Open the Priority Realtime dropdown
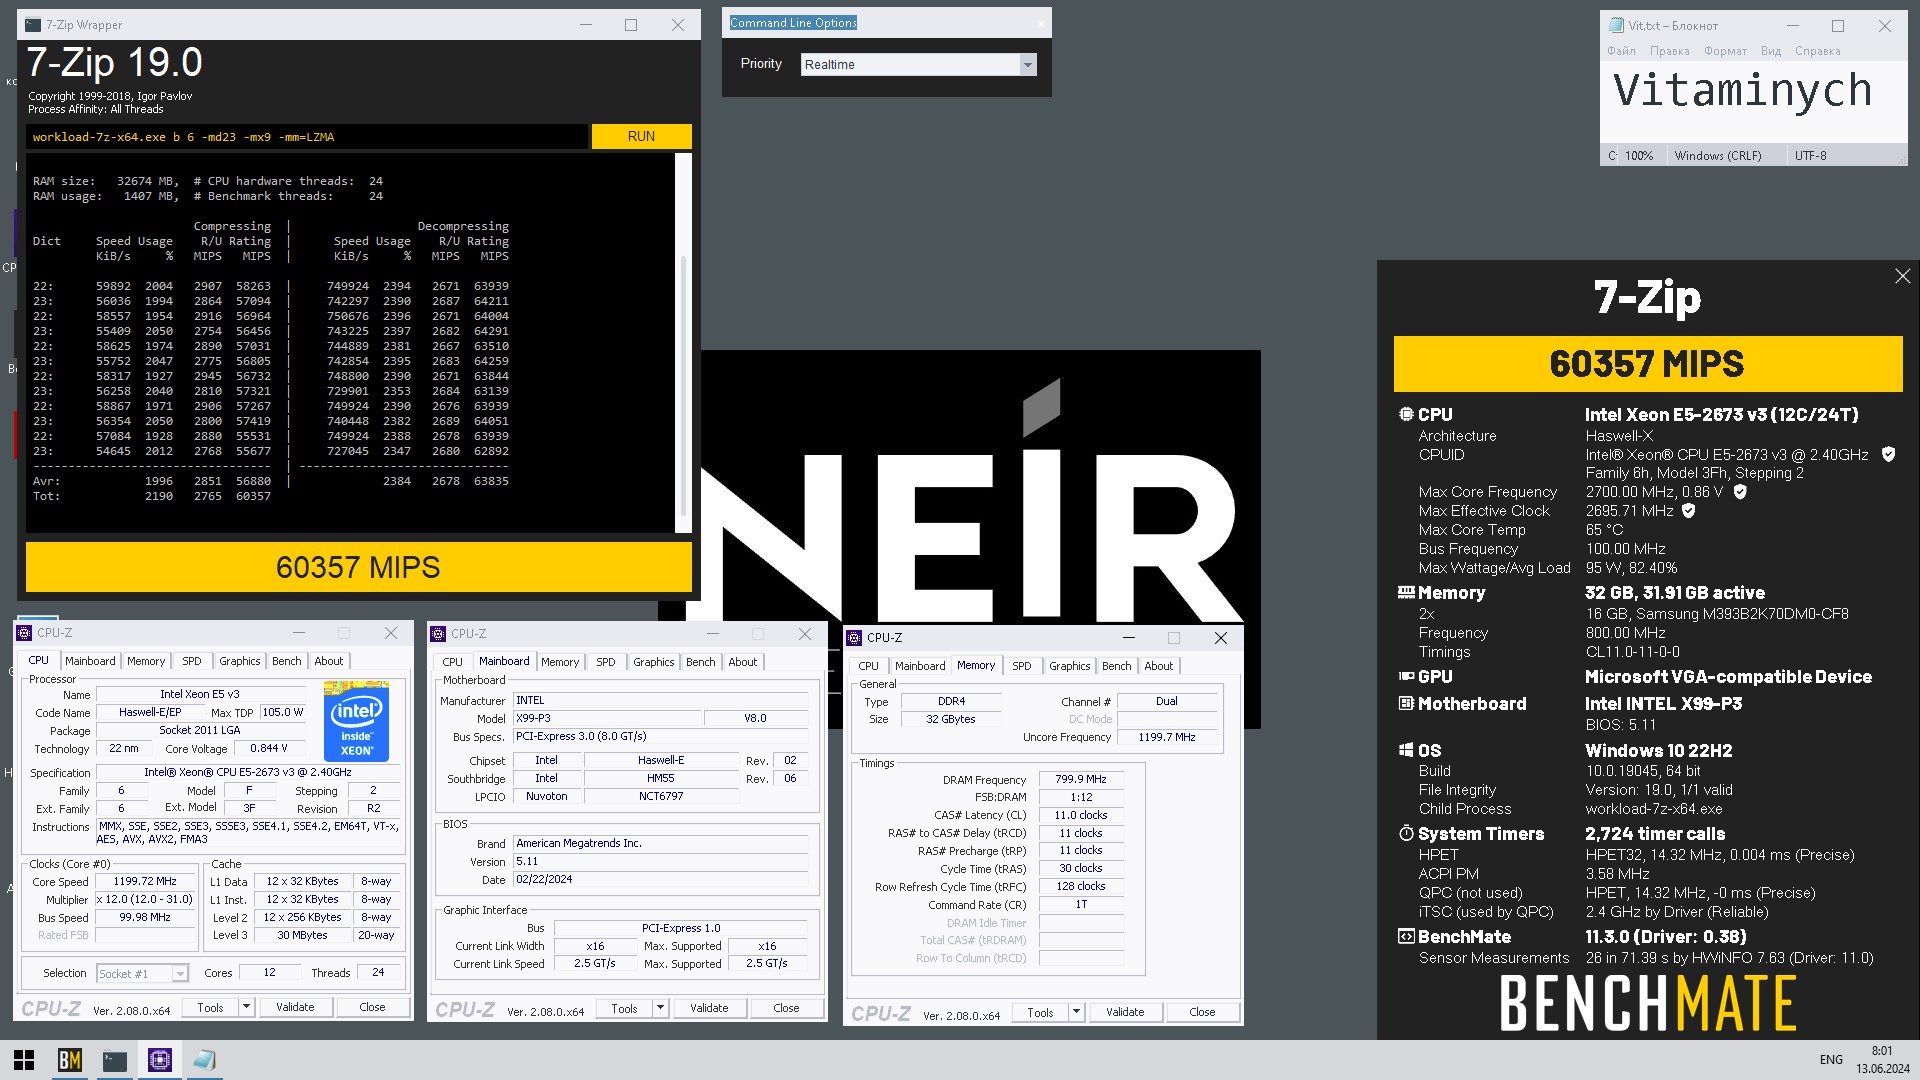1920x1080 pixels. (1027, 65)
